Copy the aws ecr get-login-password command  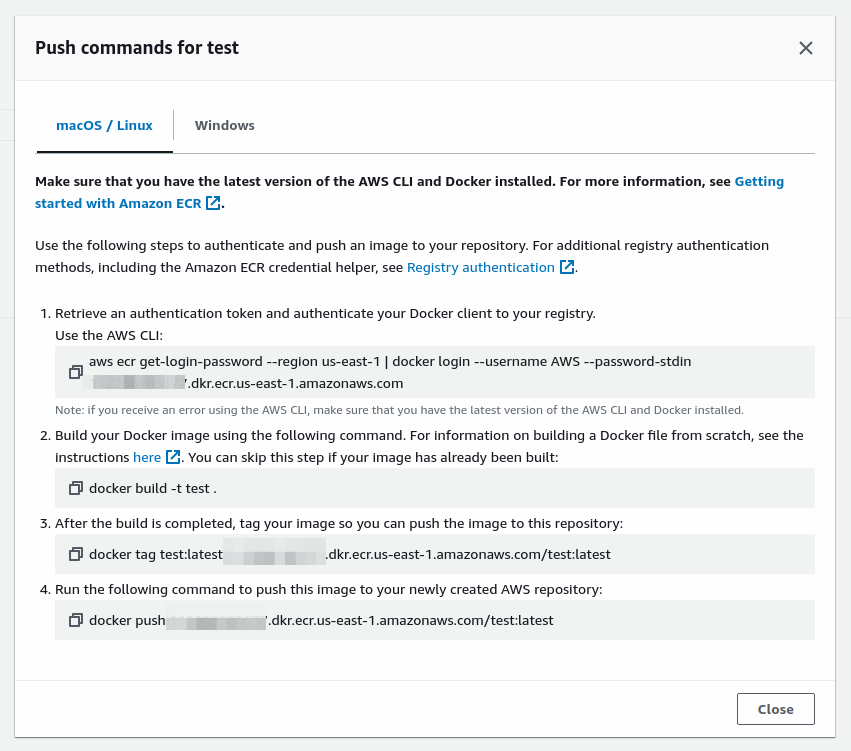[76, 372]
